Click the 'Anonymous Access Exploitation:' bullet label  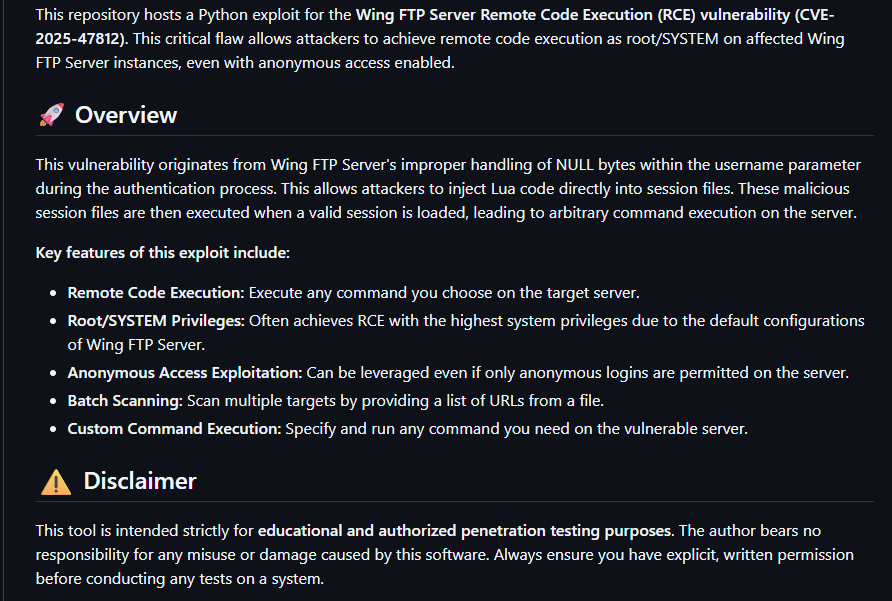[184, 373]
